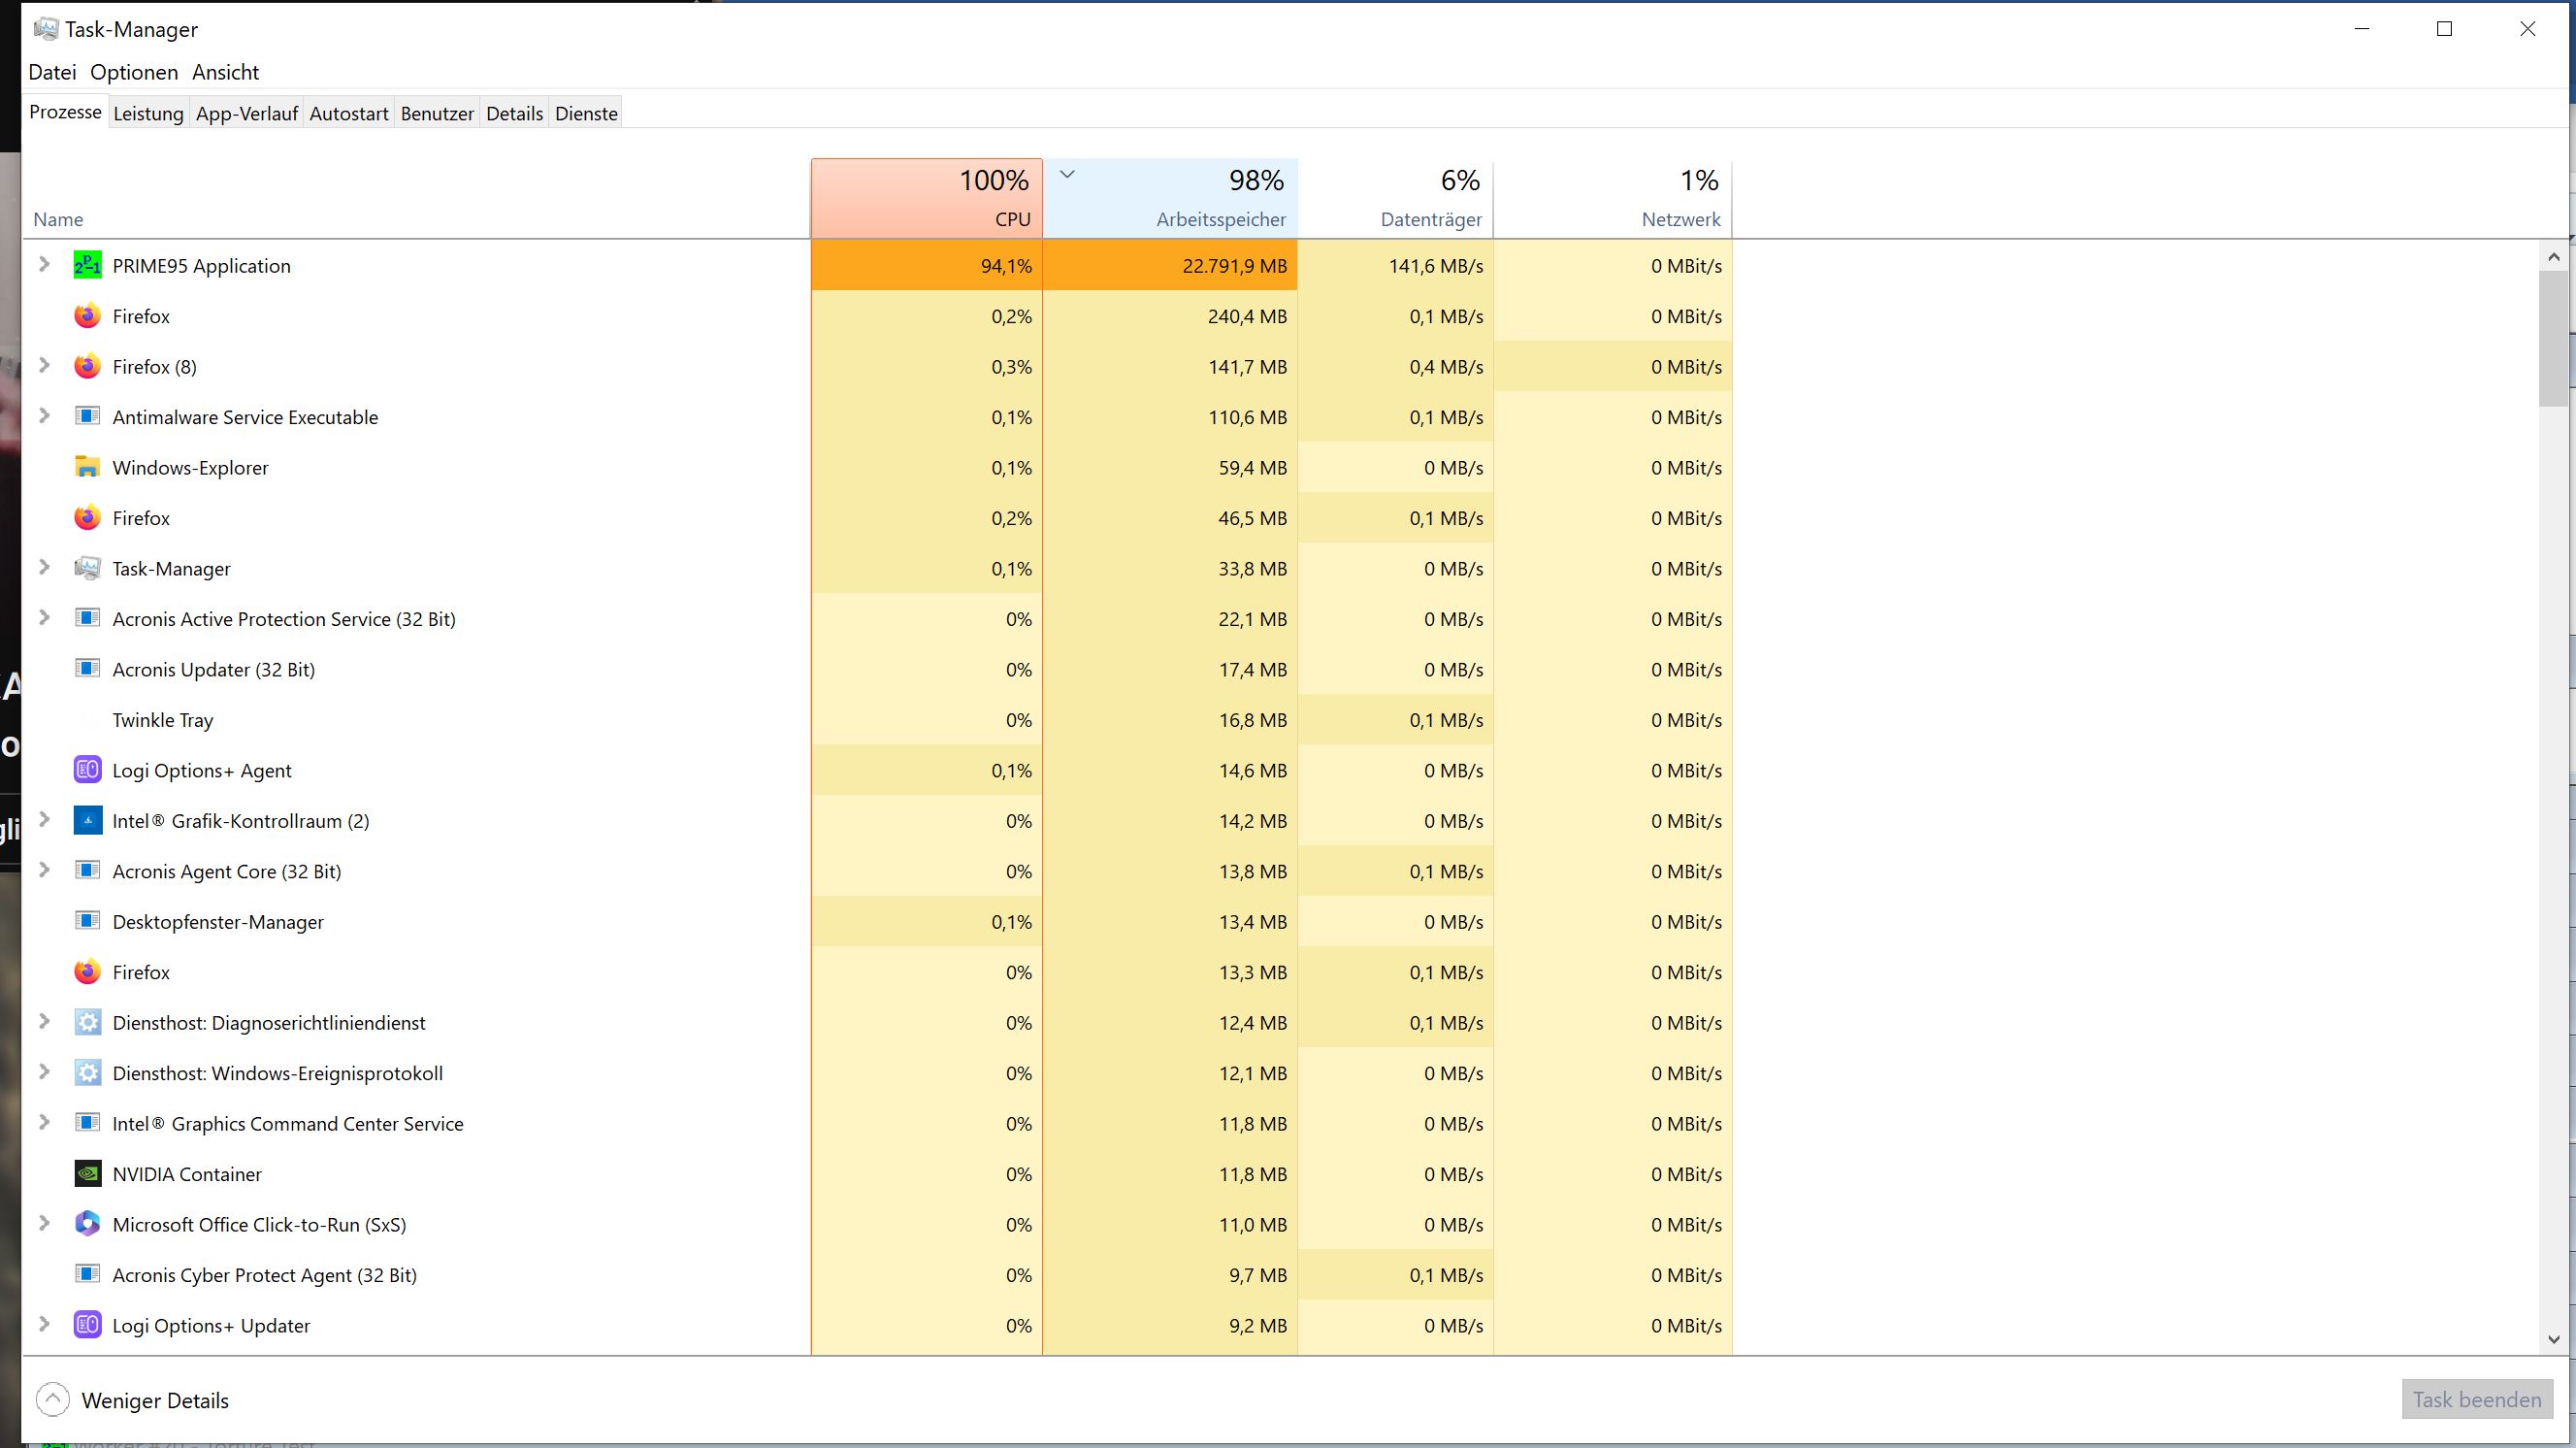Image resolution: width=2576 pixels, height=1448 pixels.
Task: Click the NVIDIA Container icon
Action: coord(87,1174)
